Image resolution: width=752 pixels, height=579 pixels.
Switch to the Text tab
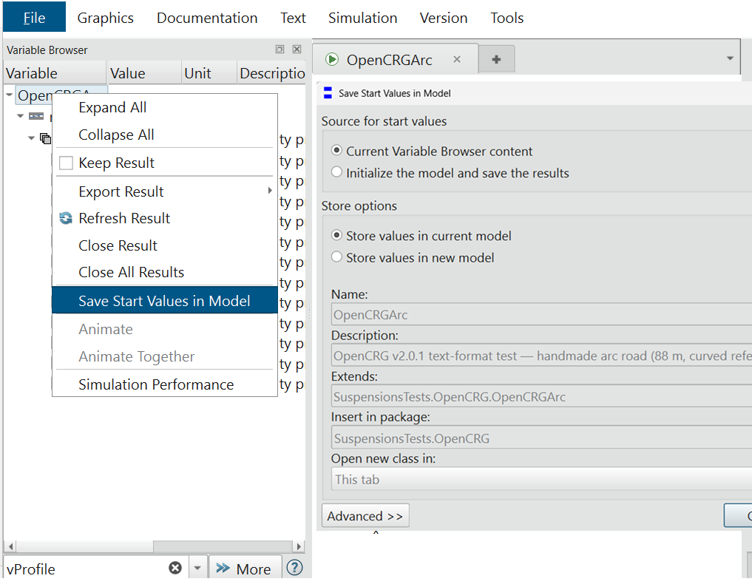293,18
